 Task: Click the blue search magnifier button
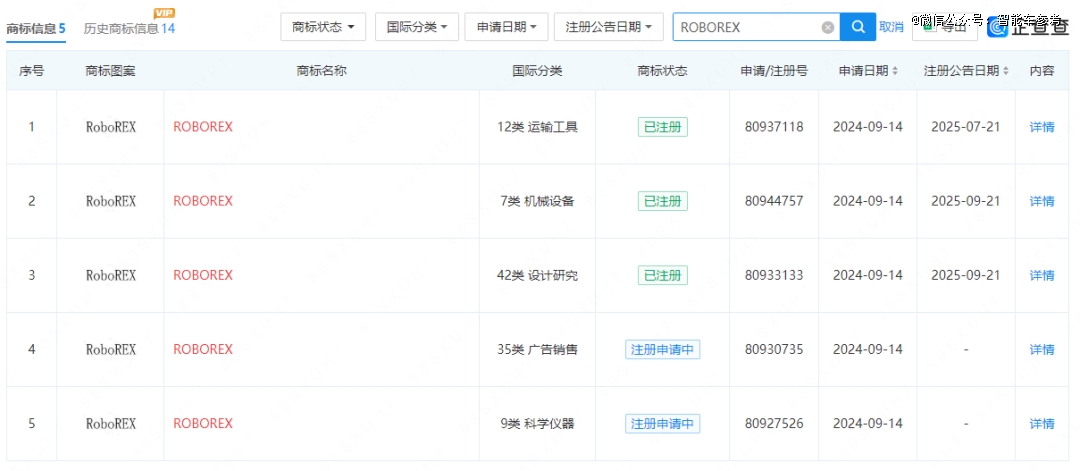(857, 27)
